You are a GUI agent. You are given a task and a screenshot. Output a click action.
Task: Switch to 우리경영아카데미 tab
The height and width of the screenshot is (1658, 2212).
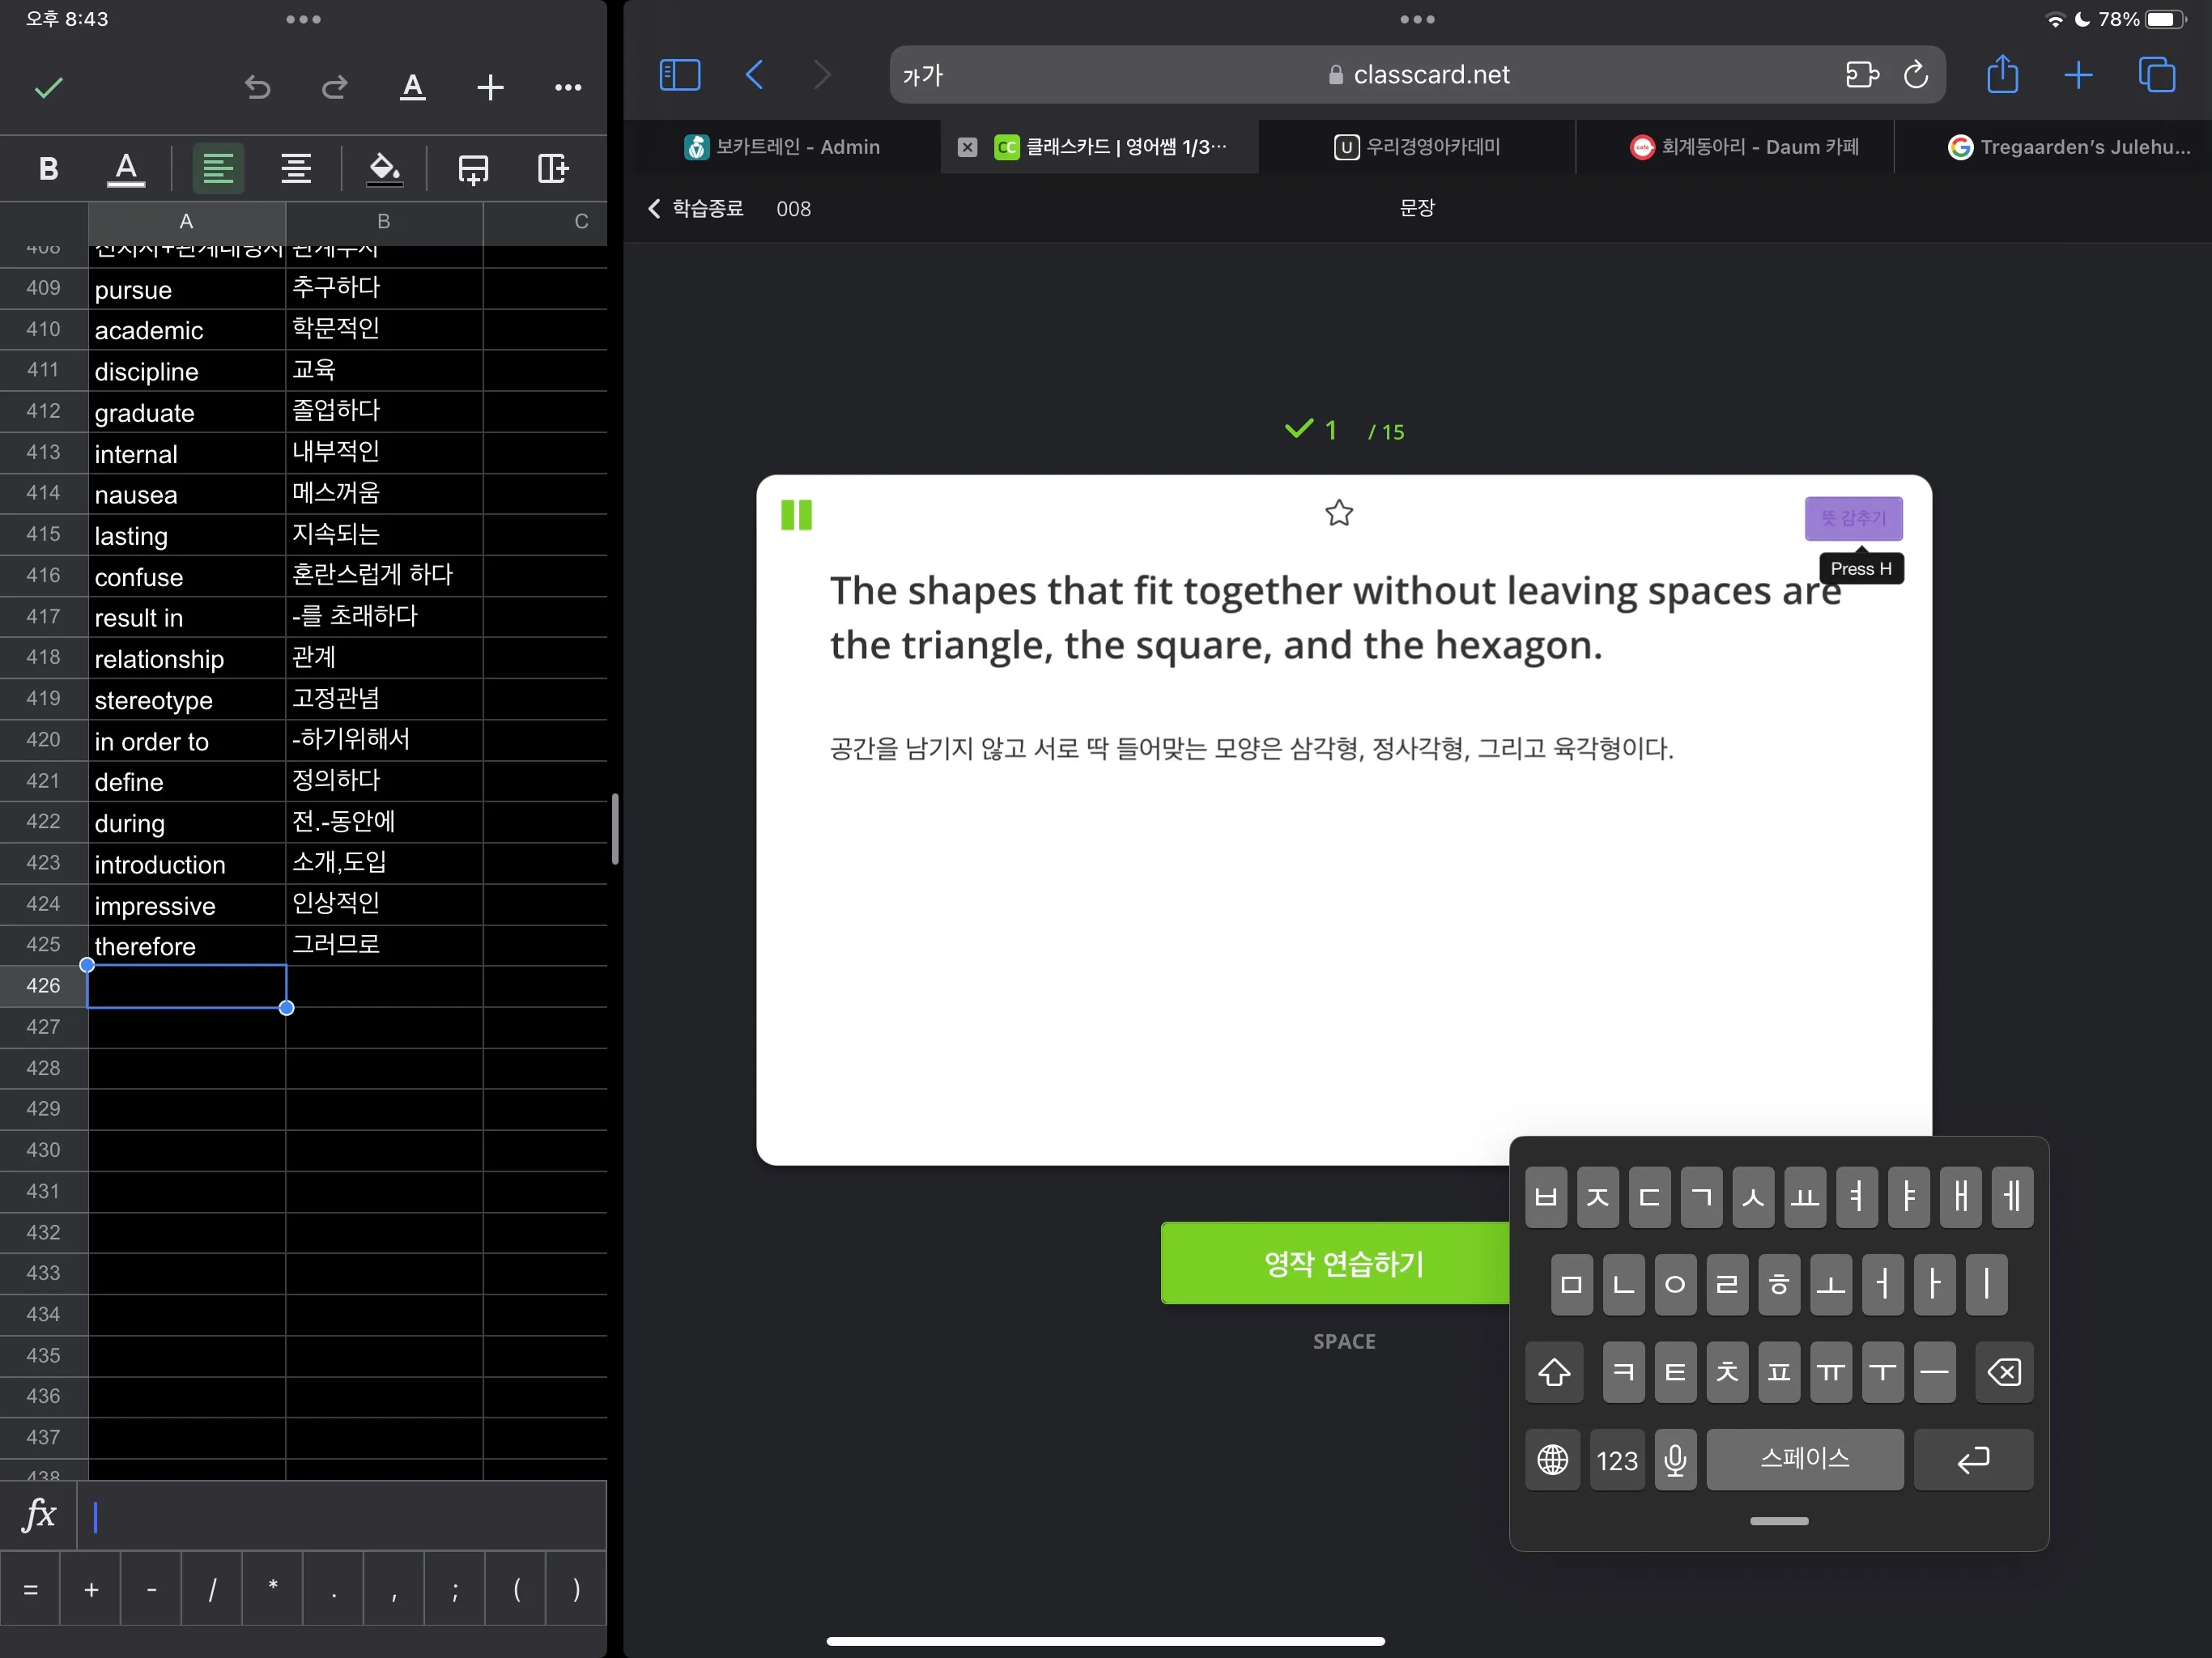click(x=1417, y=147)
